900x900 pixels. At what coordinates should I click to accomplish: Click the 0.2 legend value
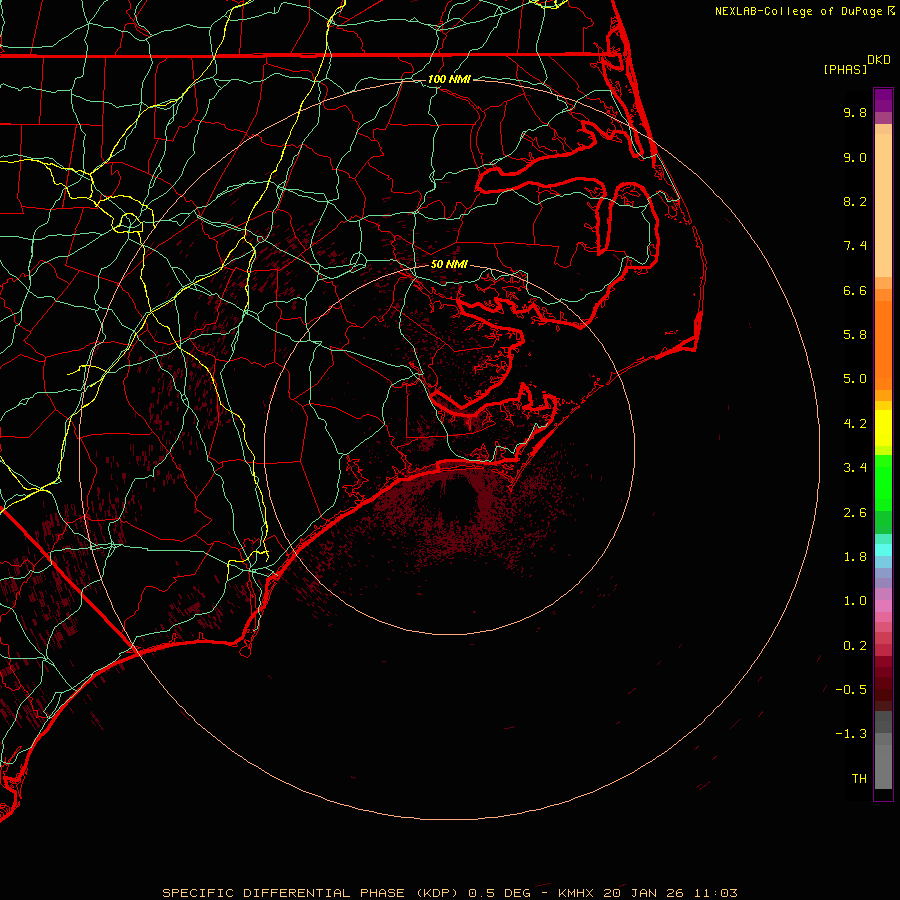pos(855,646)
